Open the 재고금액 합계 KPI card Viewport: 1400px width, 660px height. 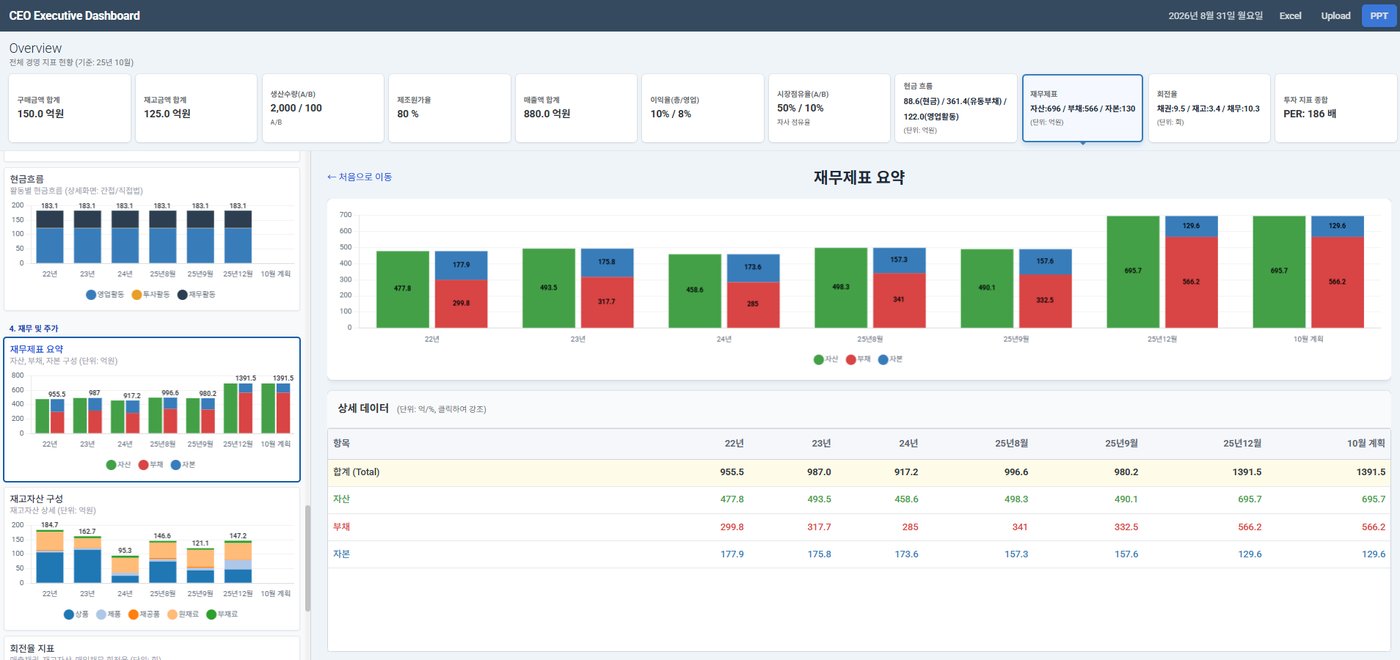[194, 108]
